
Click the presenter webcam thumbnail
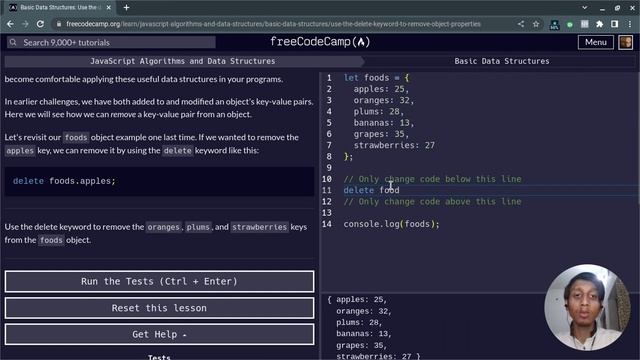[x=587, y=307]
